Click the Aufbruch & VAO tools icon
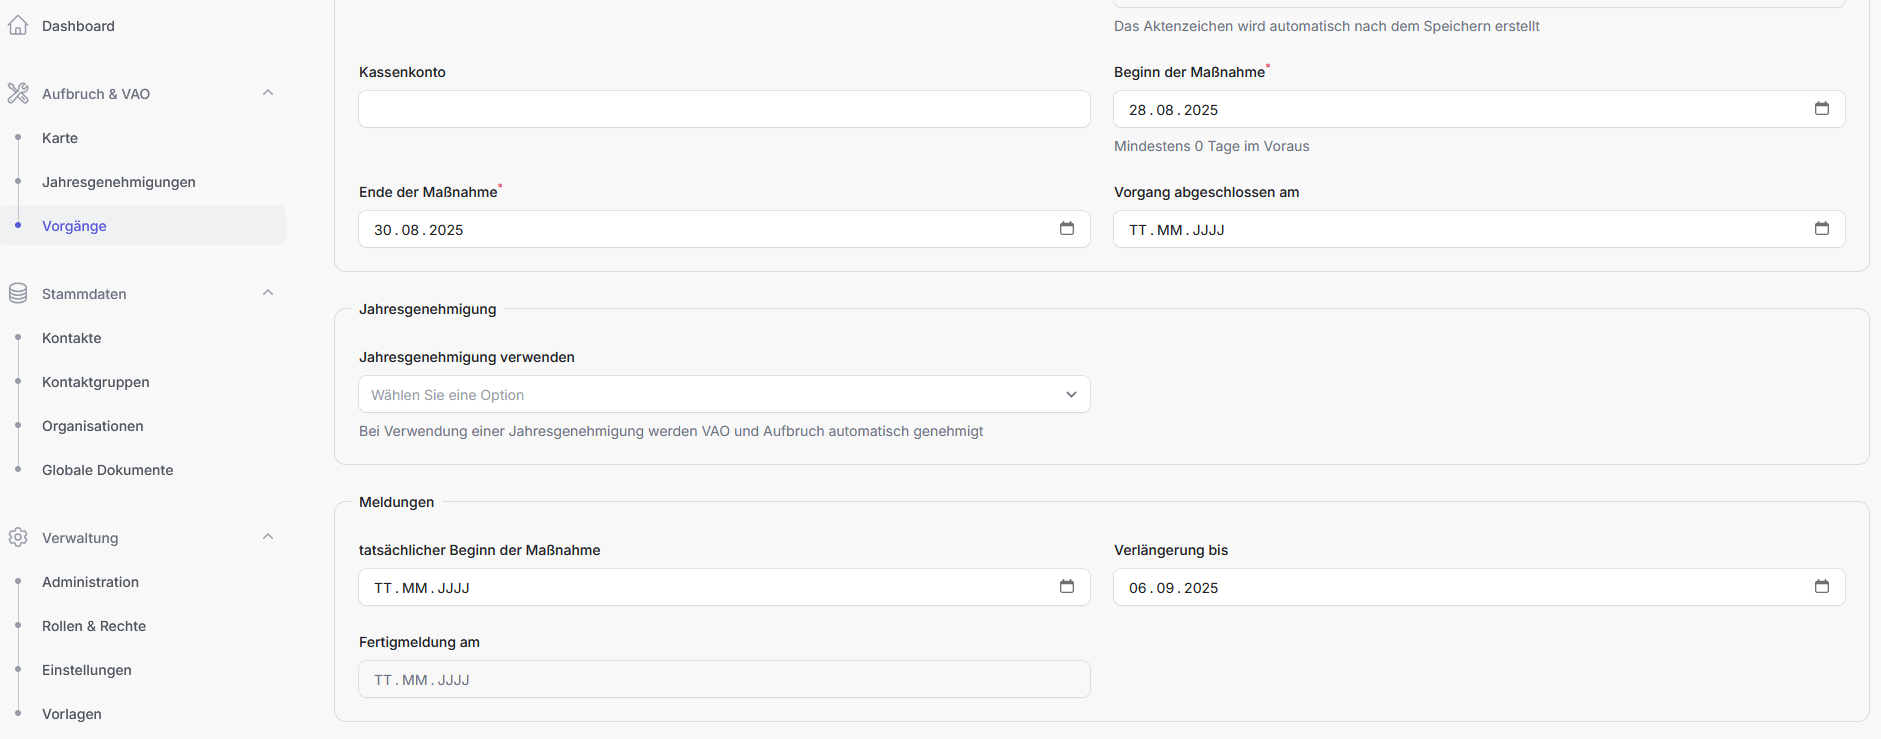 click(x=18, y=94)
